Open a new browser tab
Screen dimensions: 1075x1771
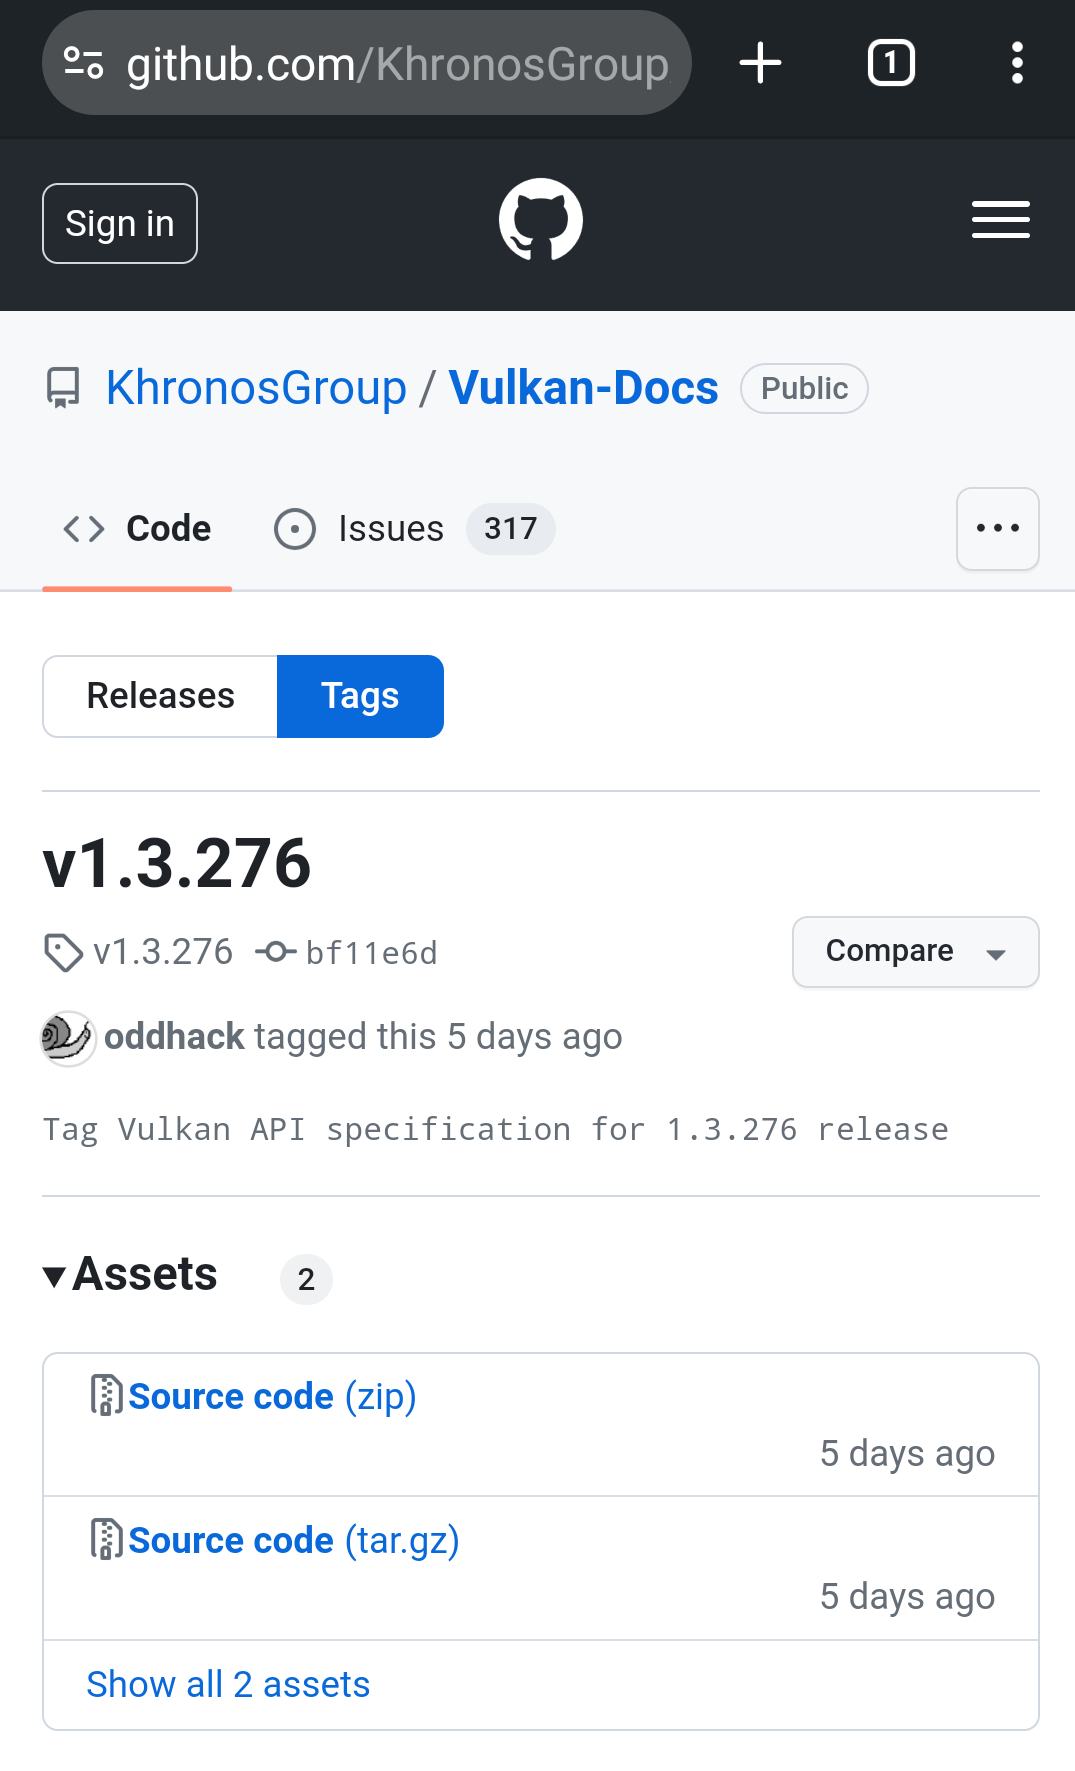coord(760,63)
